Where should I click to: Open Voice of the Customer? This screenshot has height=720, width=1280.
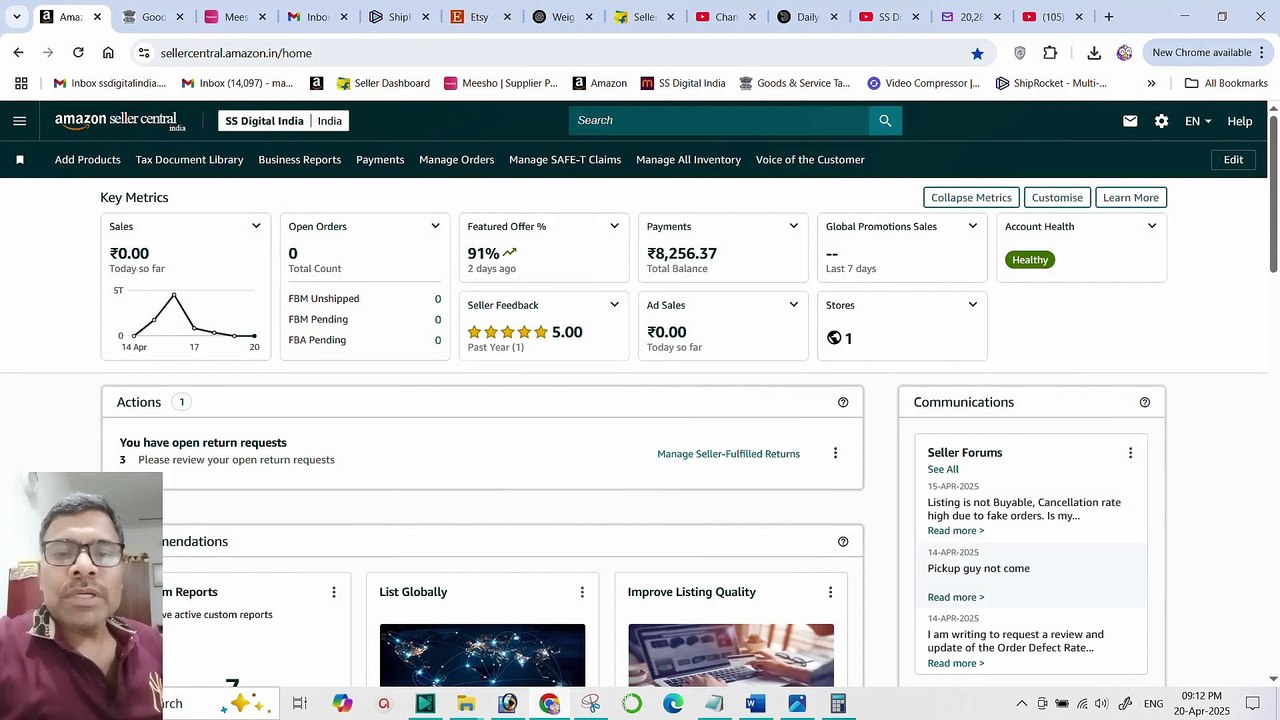(x=810, y=160)
